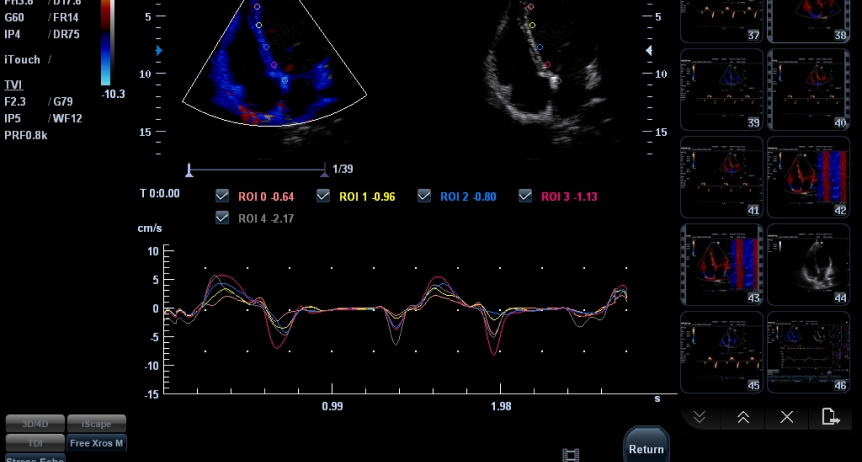
Task: Open thumbnail number 42
Action: click(x=808, y=178)
